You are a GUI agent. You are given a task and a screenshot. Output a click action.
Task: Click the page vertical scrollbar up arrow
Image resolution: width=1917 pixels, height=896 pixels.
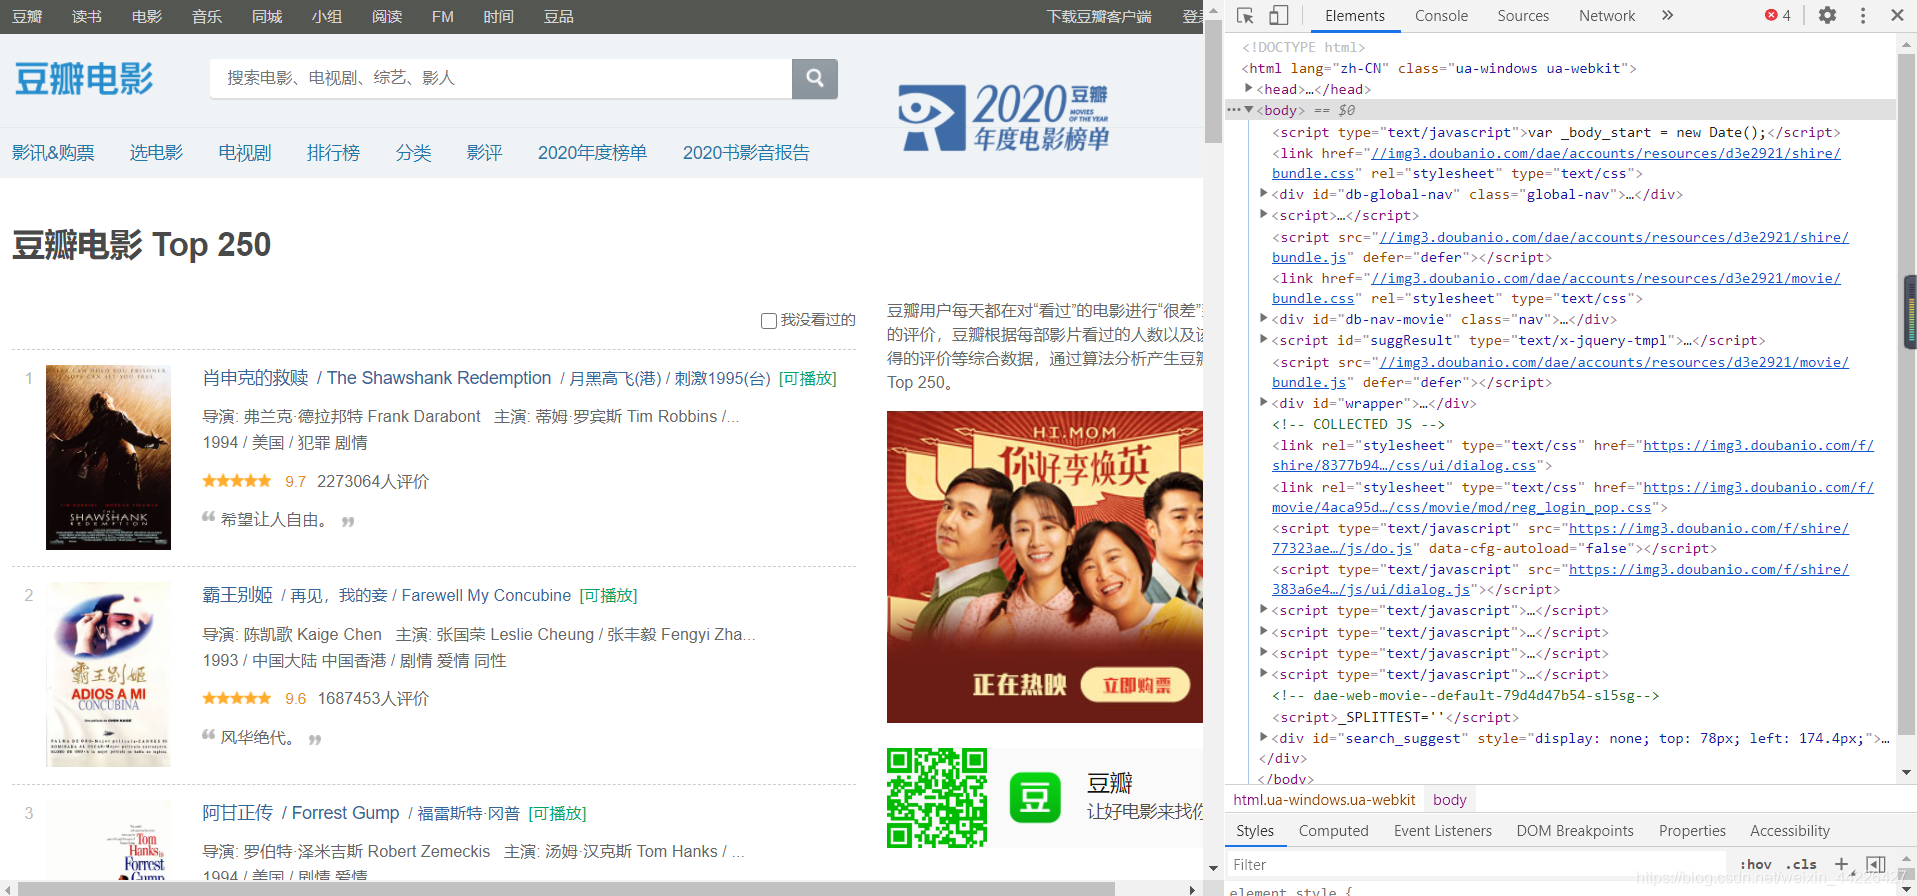click(x=1213, y=10)
